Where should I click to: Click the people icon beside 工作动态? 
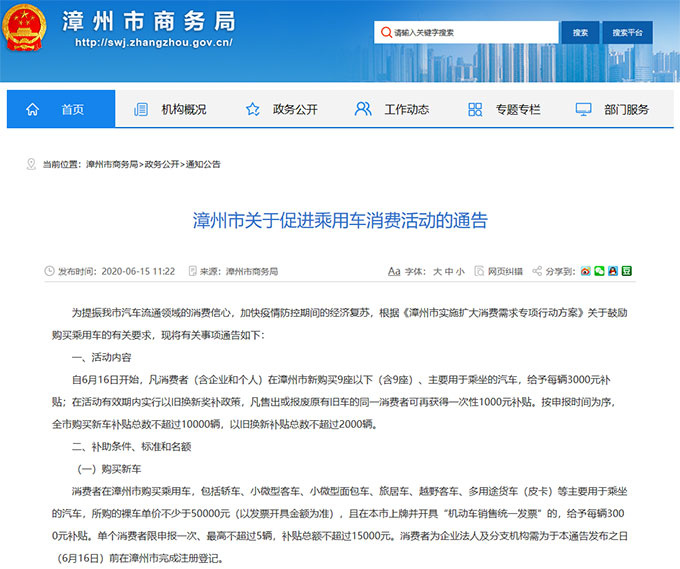[363, 109]
